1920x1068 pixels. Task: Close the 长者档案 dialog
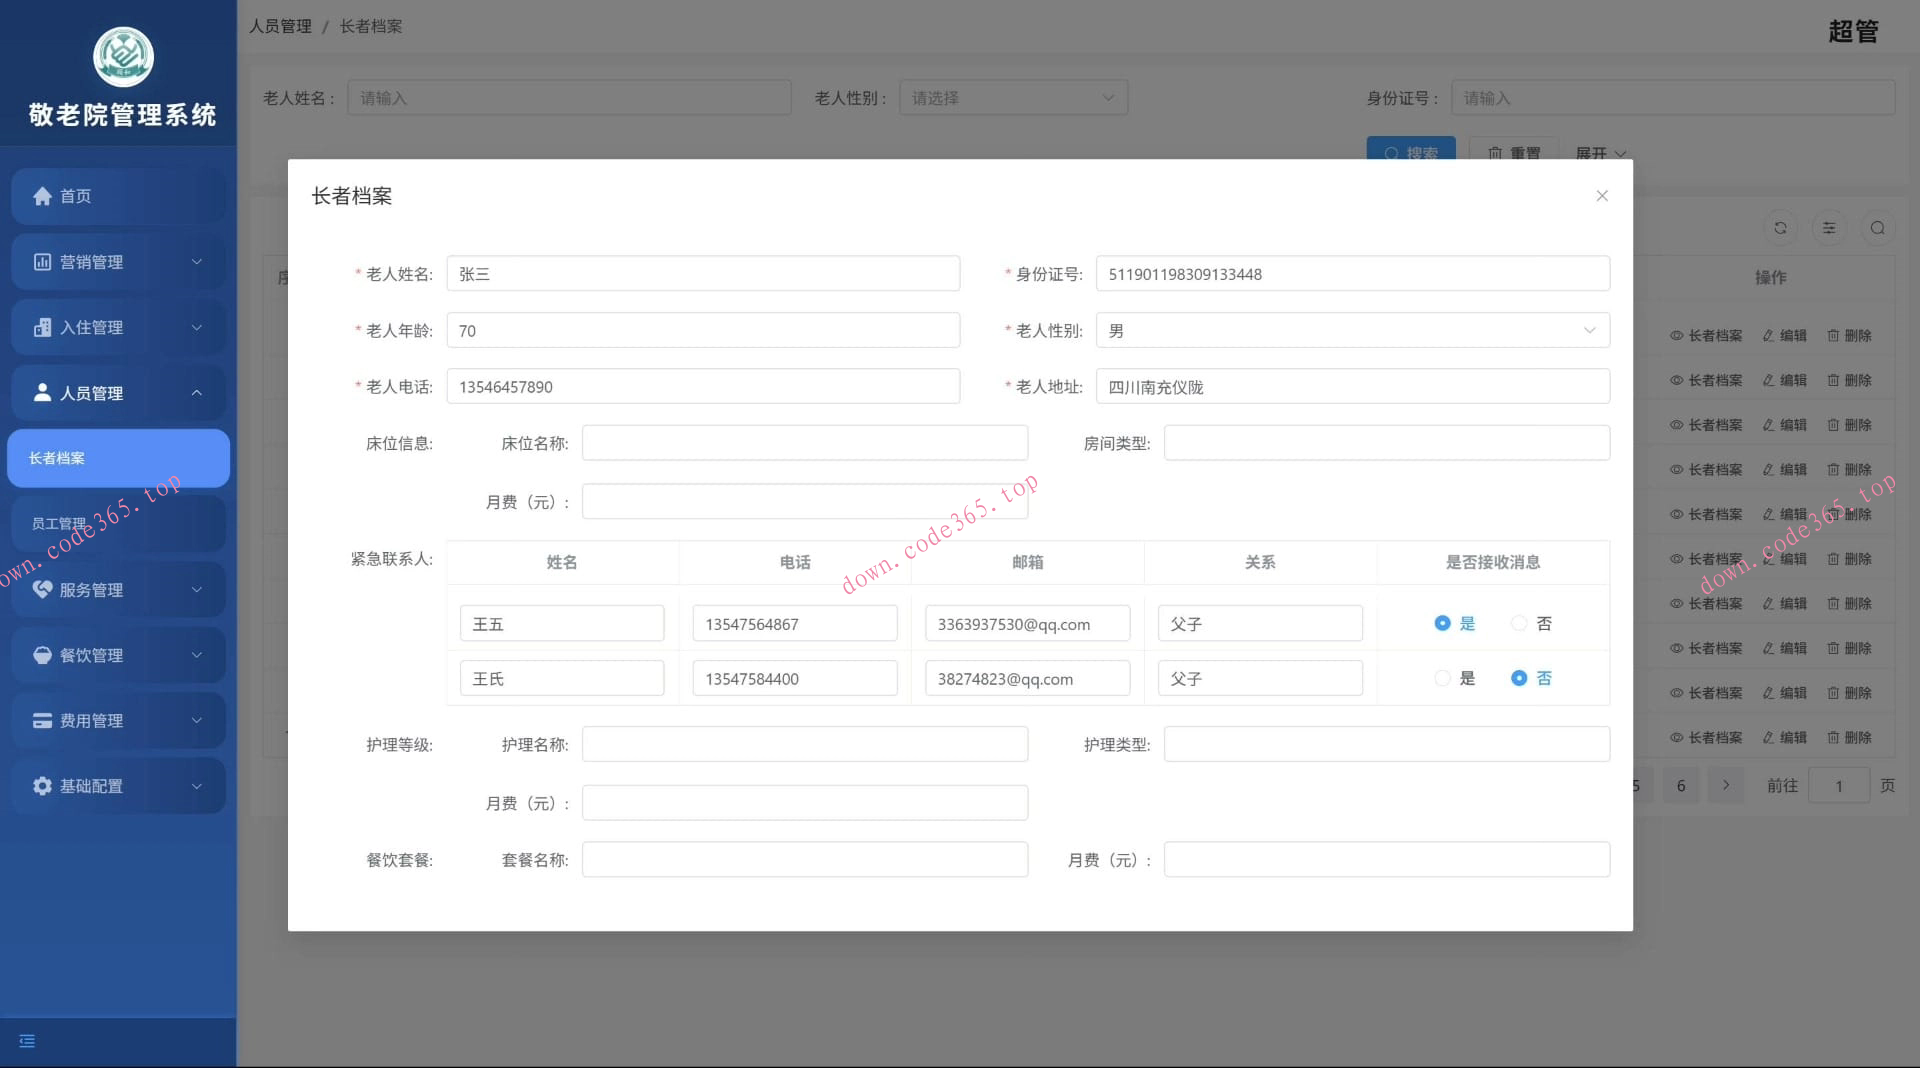click(x=1602, y=196)
